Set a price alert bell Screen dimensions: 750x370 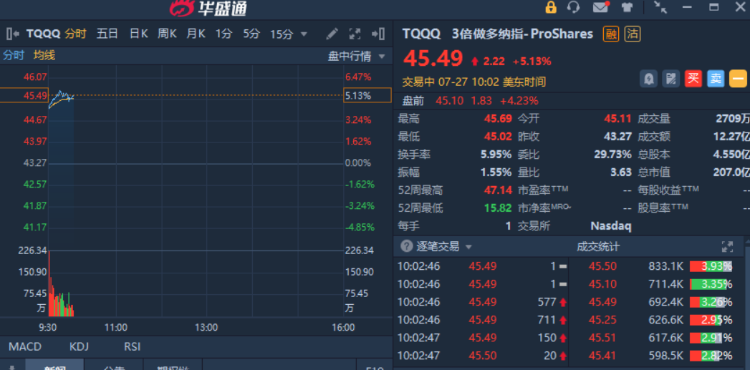tap(649, 79)
